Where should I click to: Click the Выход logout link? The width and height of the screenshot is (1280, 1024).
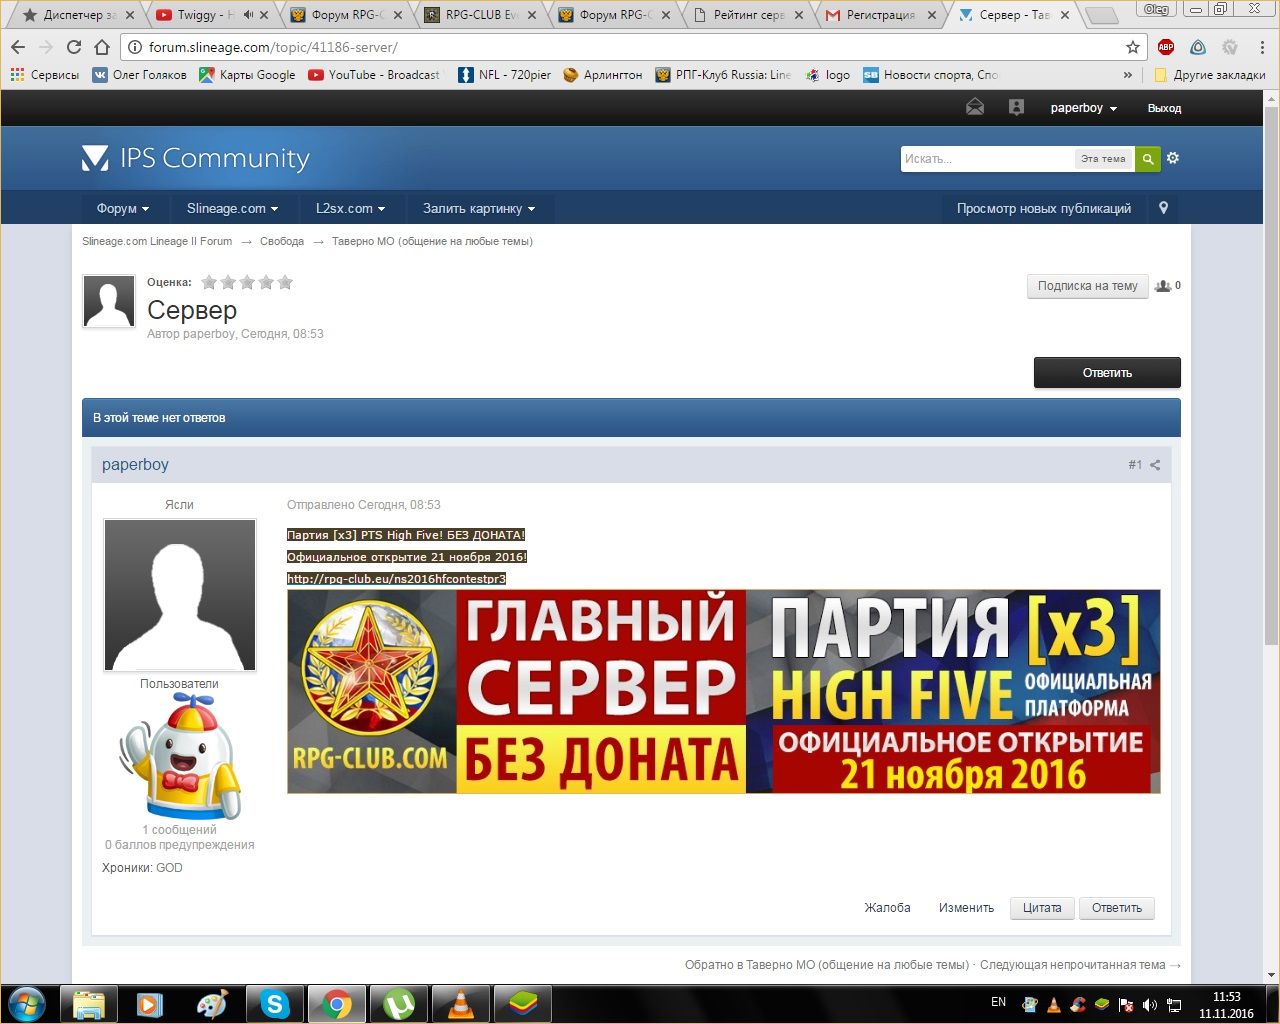pyautogui.click(x=1164, y=108)
